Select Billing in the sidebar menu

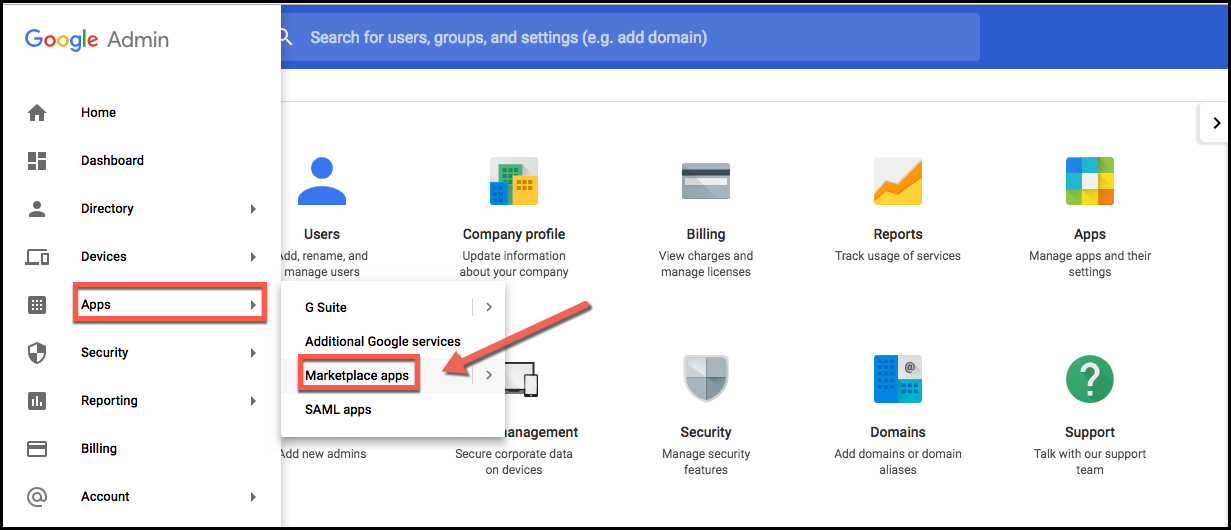tap(99, 449)
